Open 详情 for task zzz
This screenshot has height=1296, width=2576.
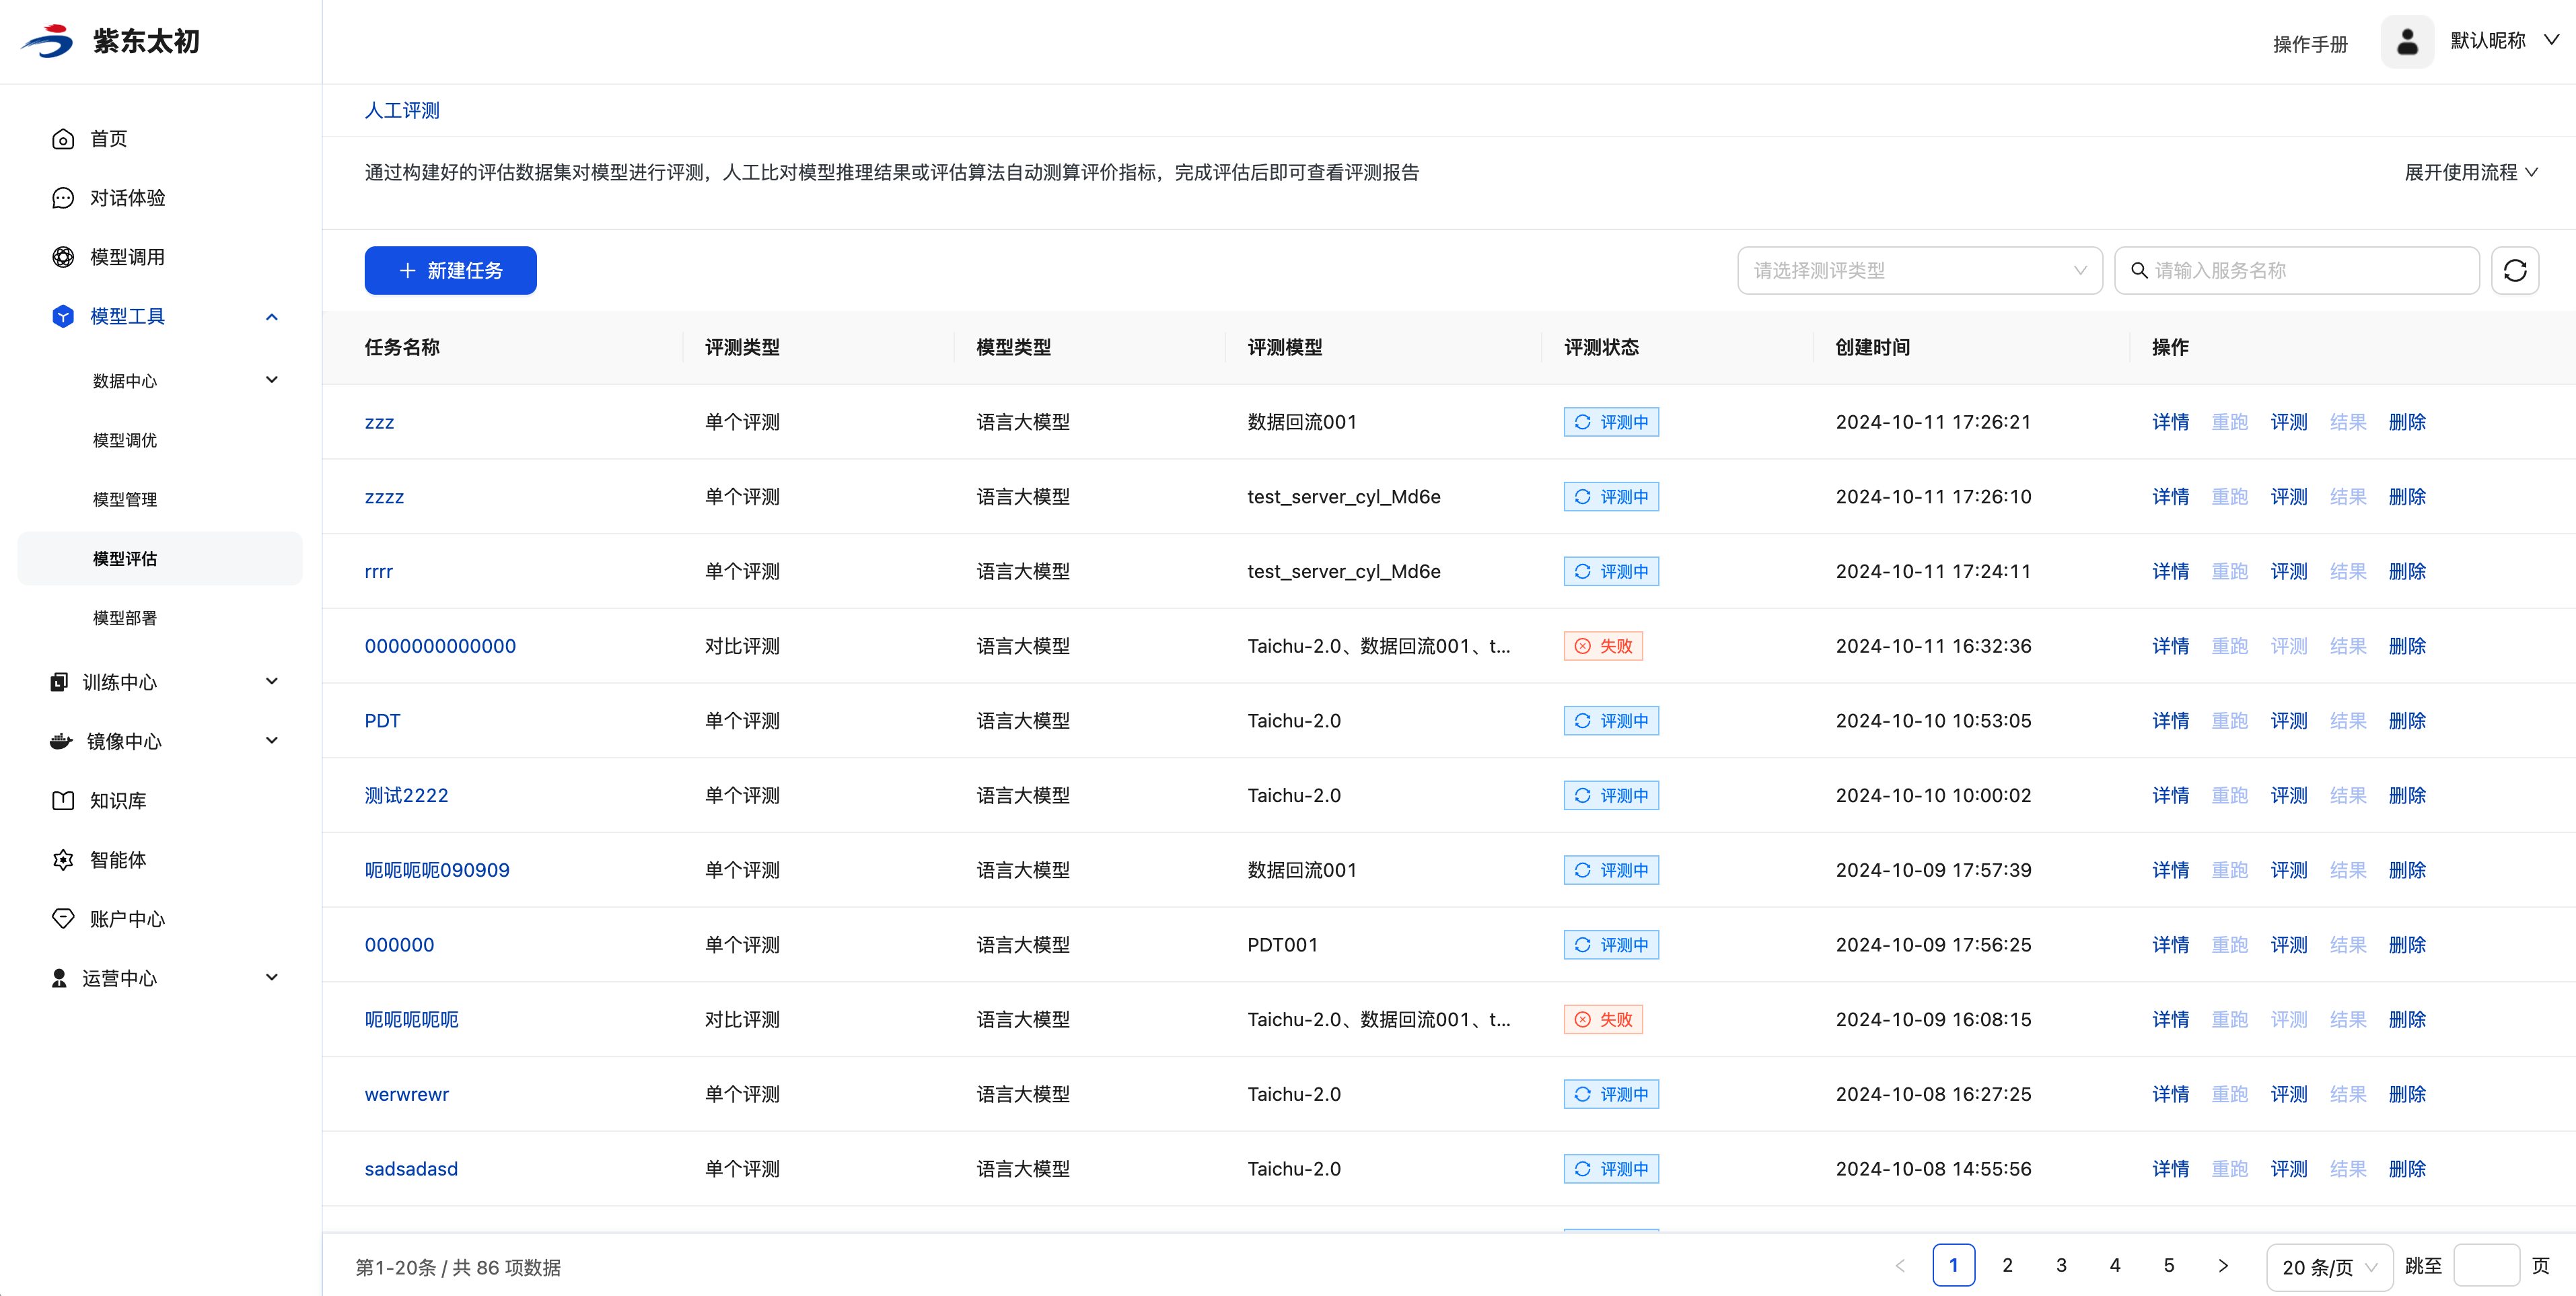(2170, 422)
